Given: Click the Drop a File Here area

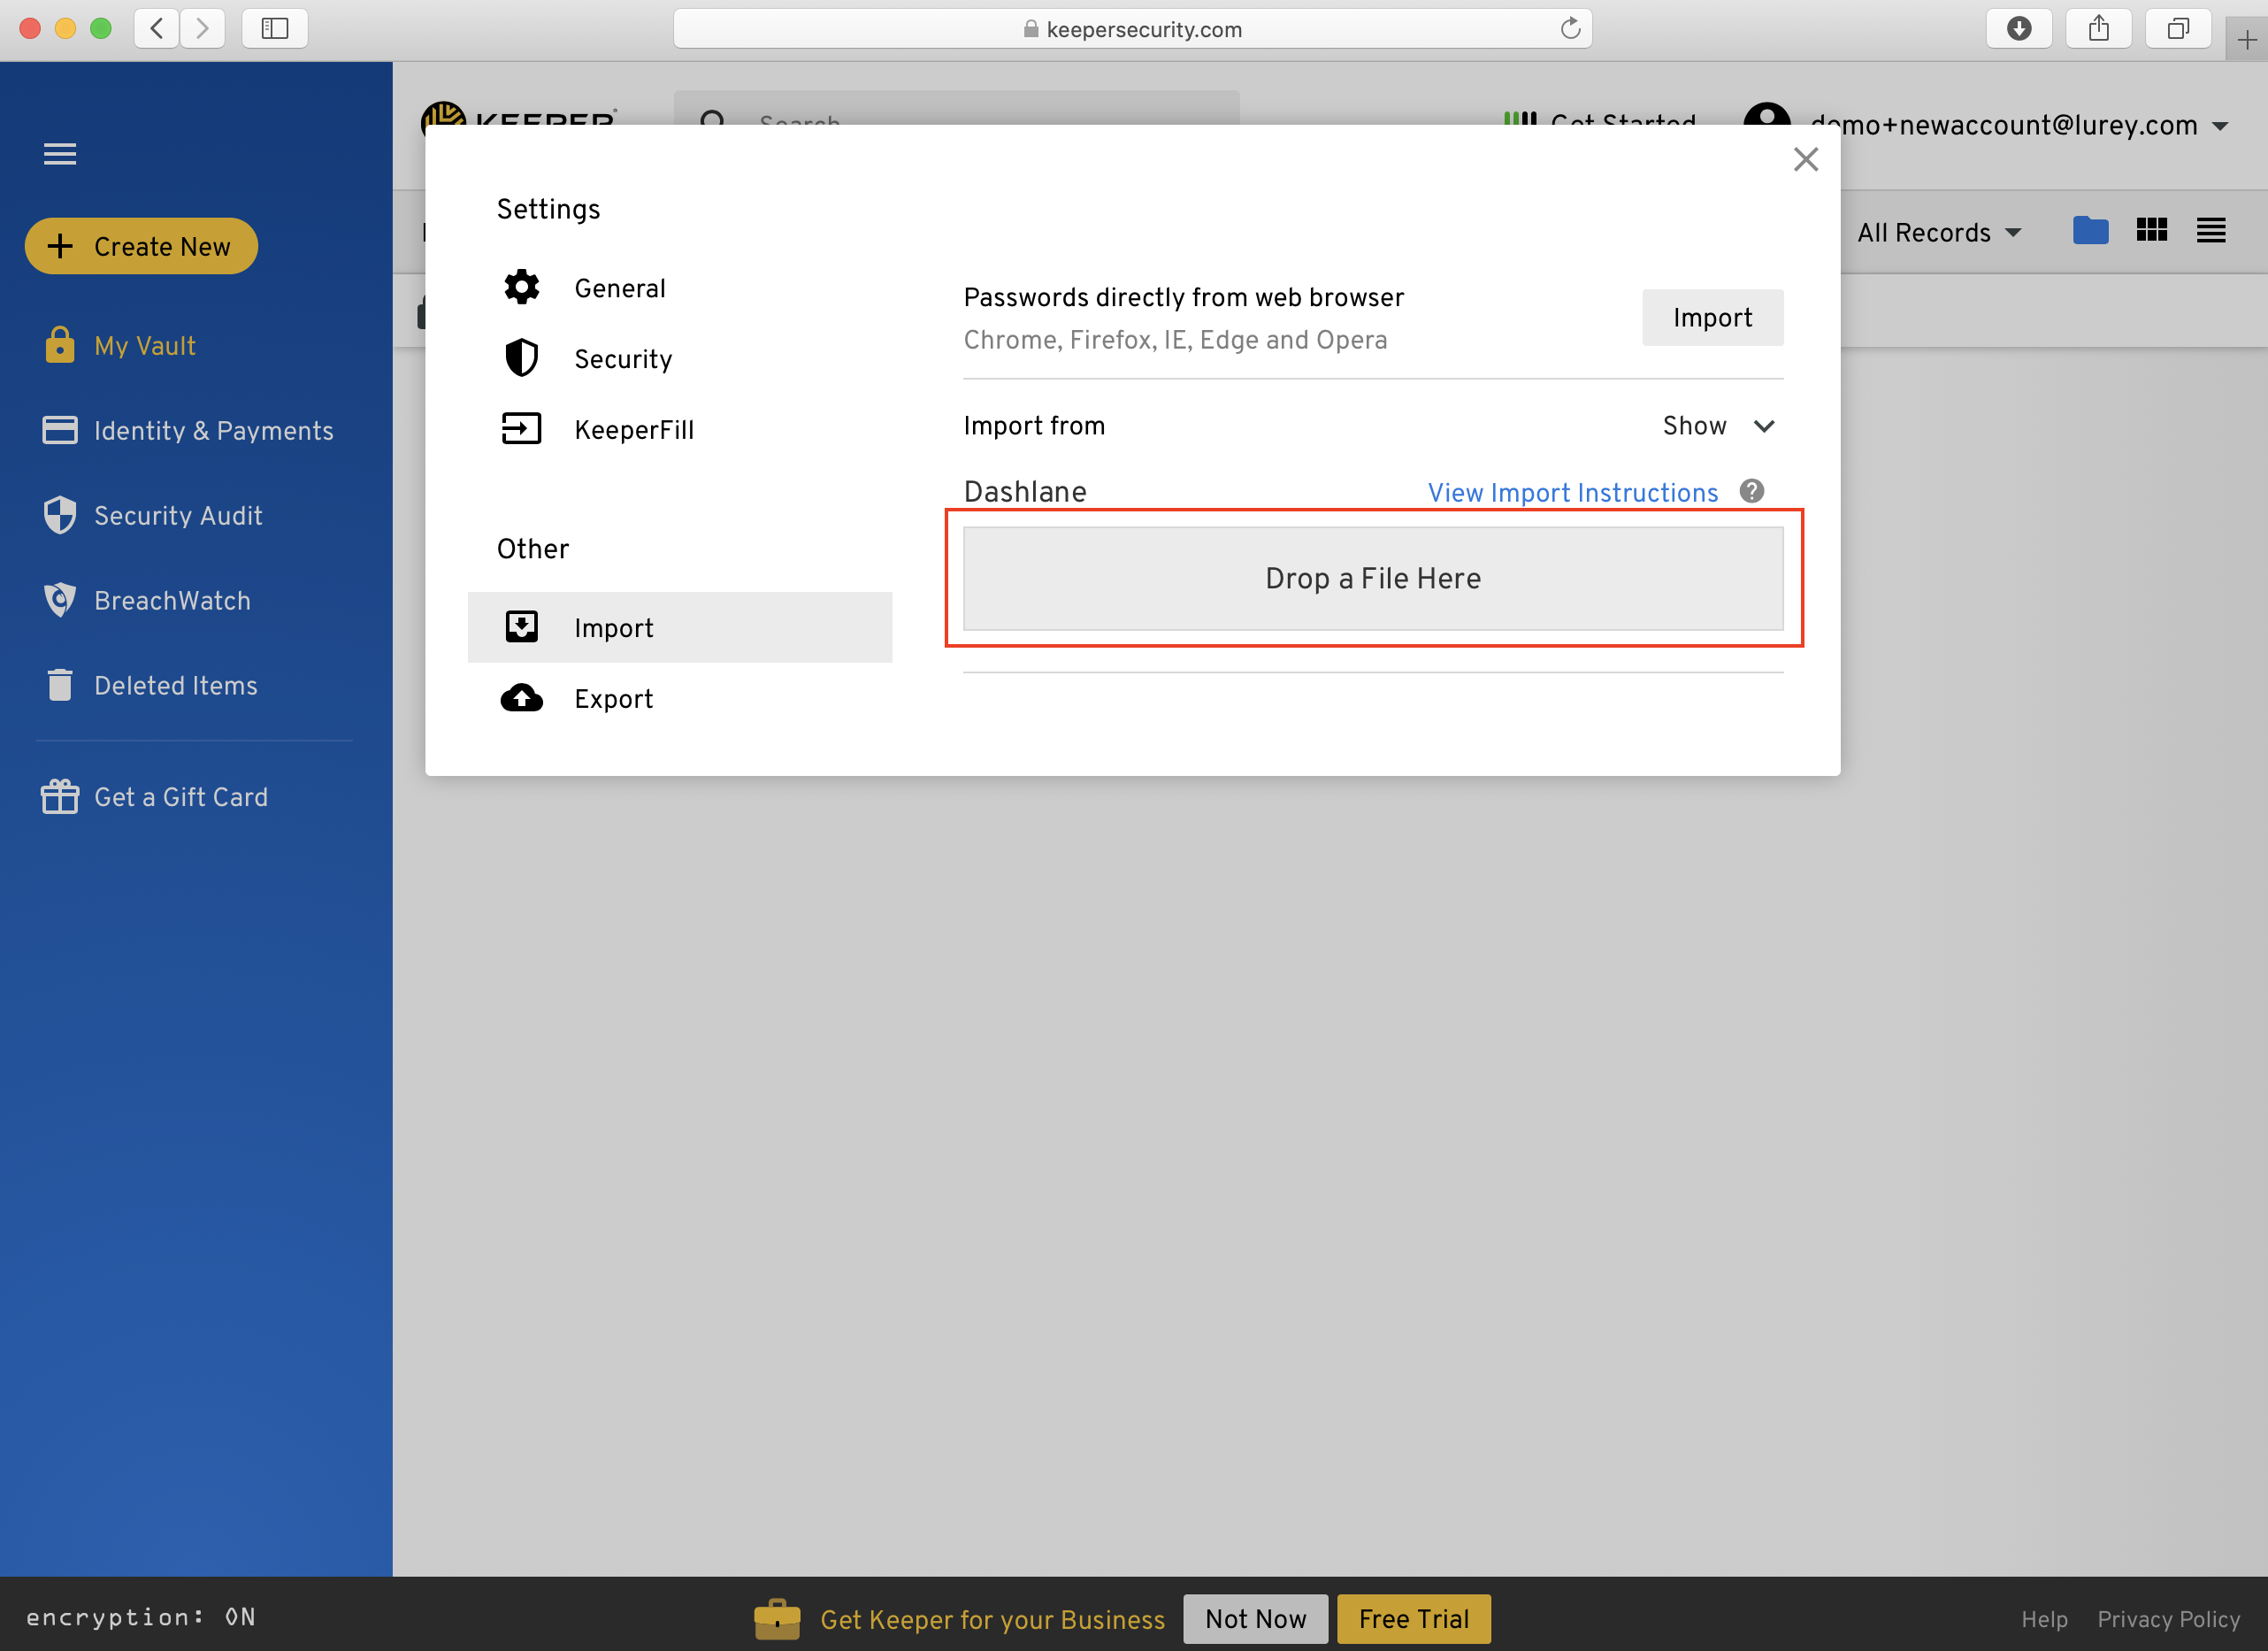Looking at the screenshot, I should [1373, 579].
